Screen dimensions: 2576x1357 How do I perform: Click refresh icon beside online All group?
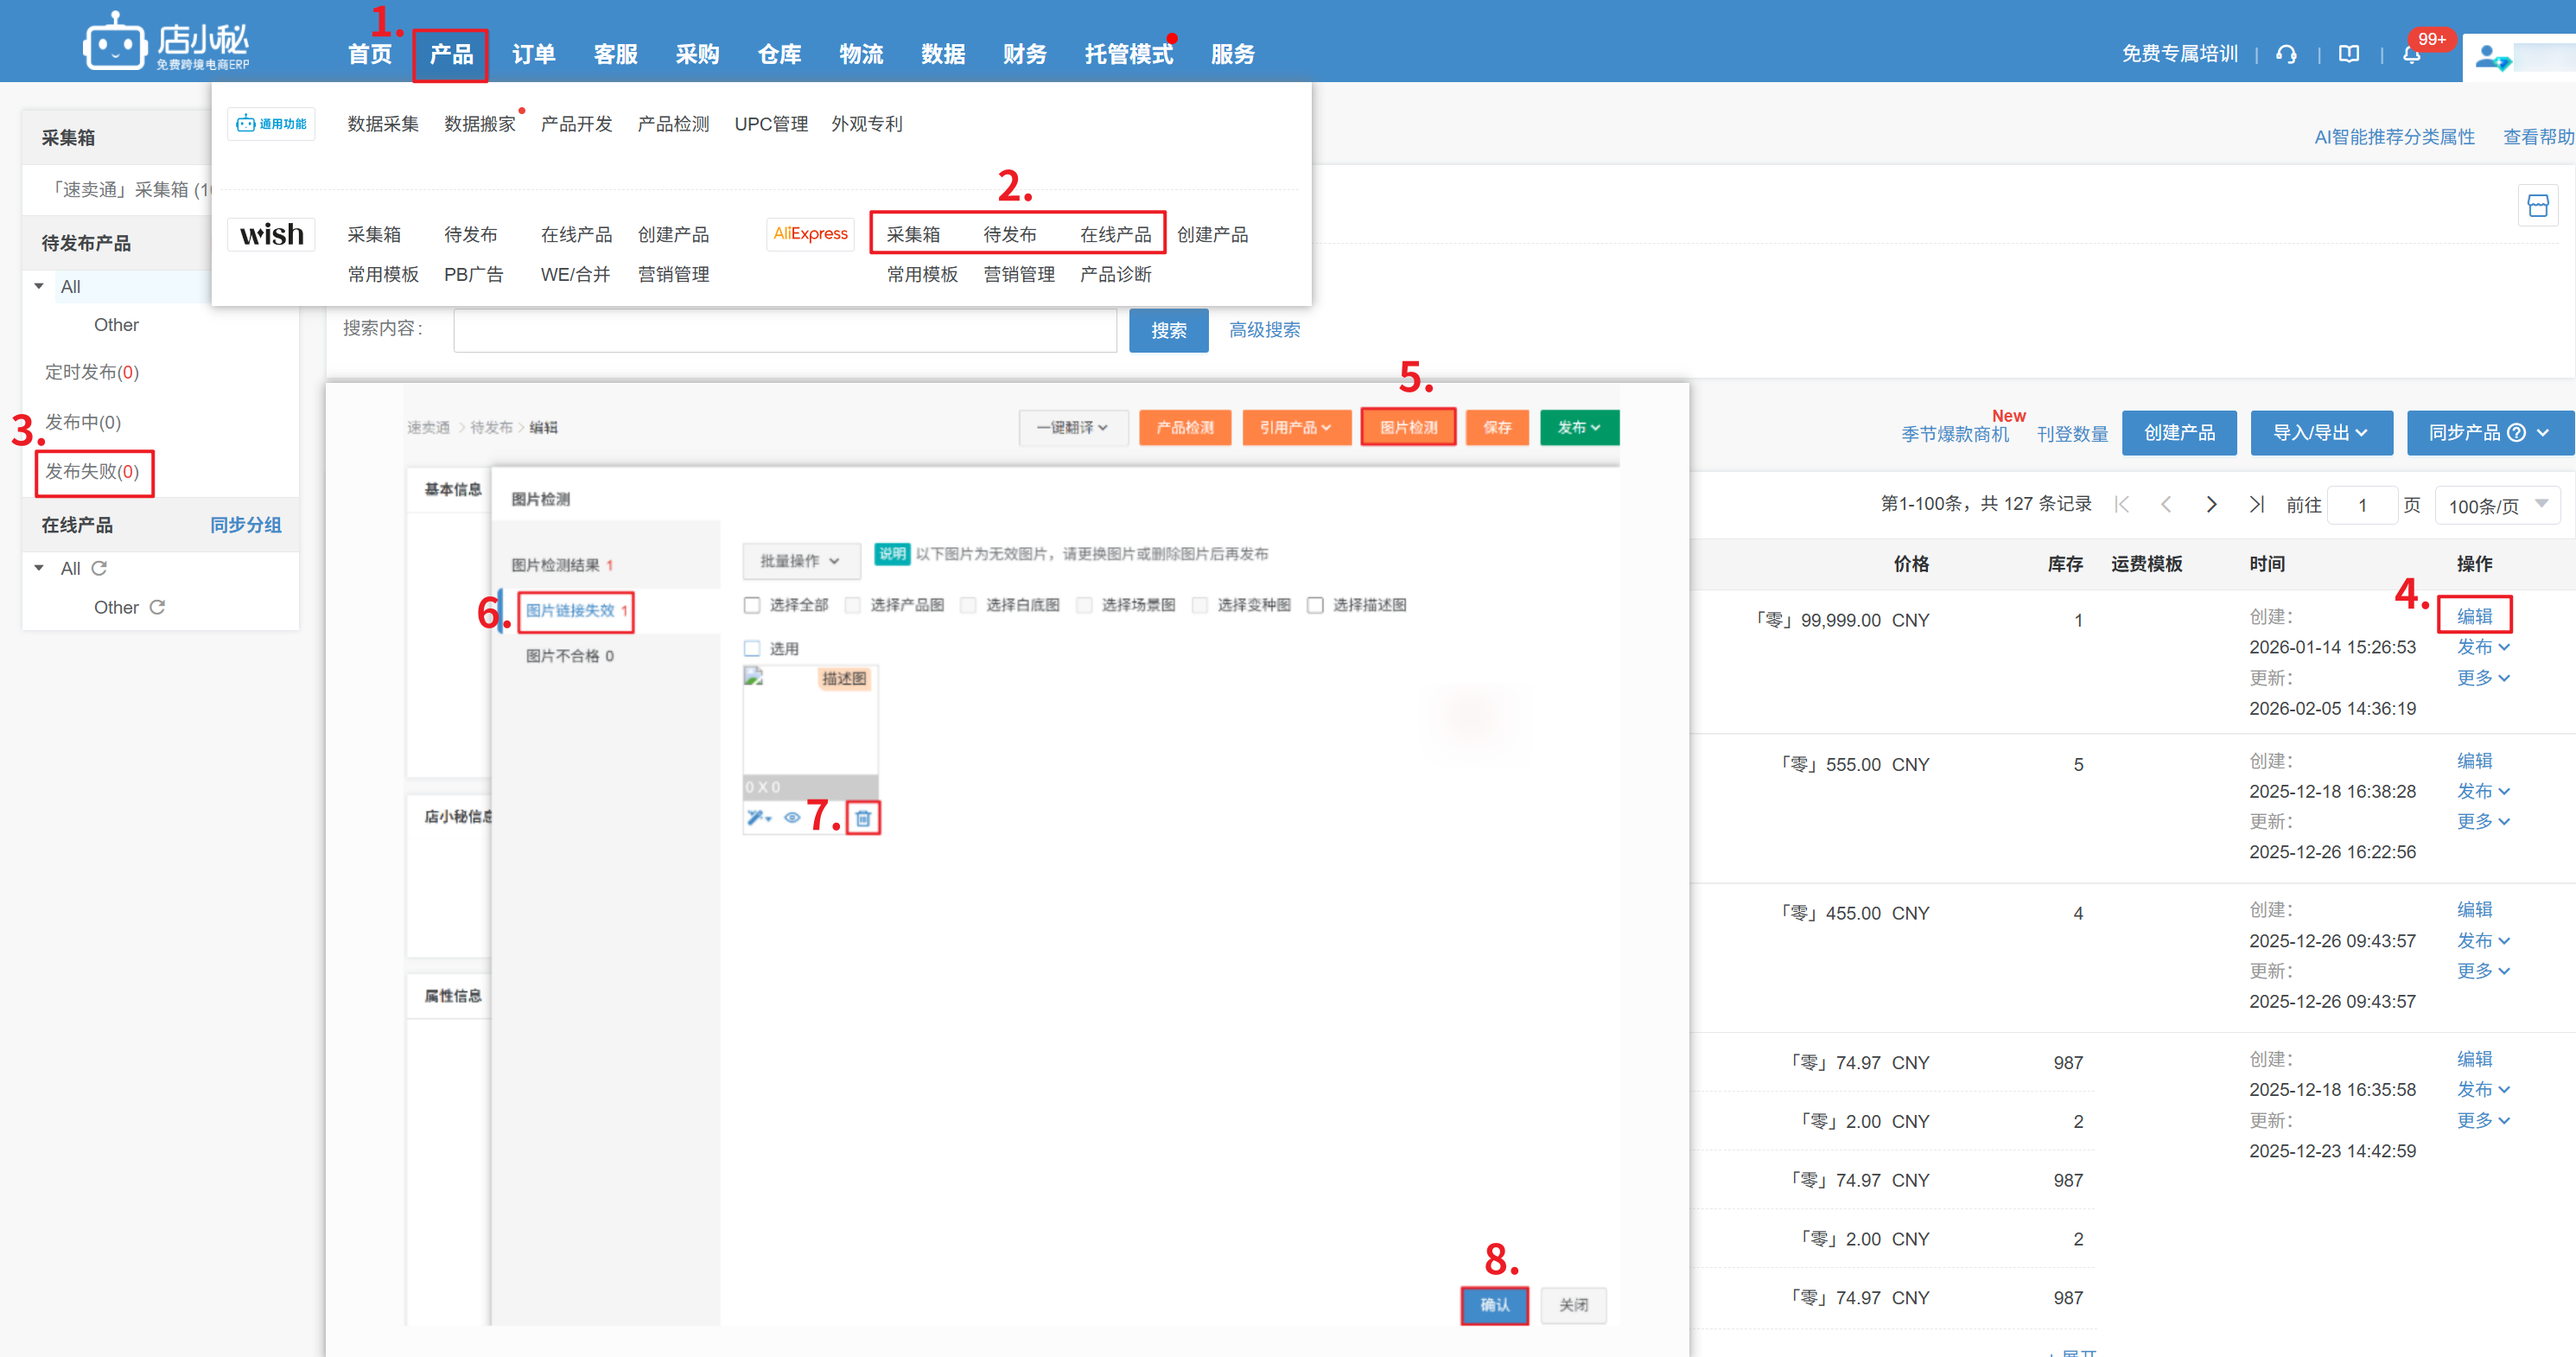click(99, 568)
